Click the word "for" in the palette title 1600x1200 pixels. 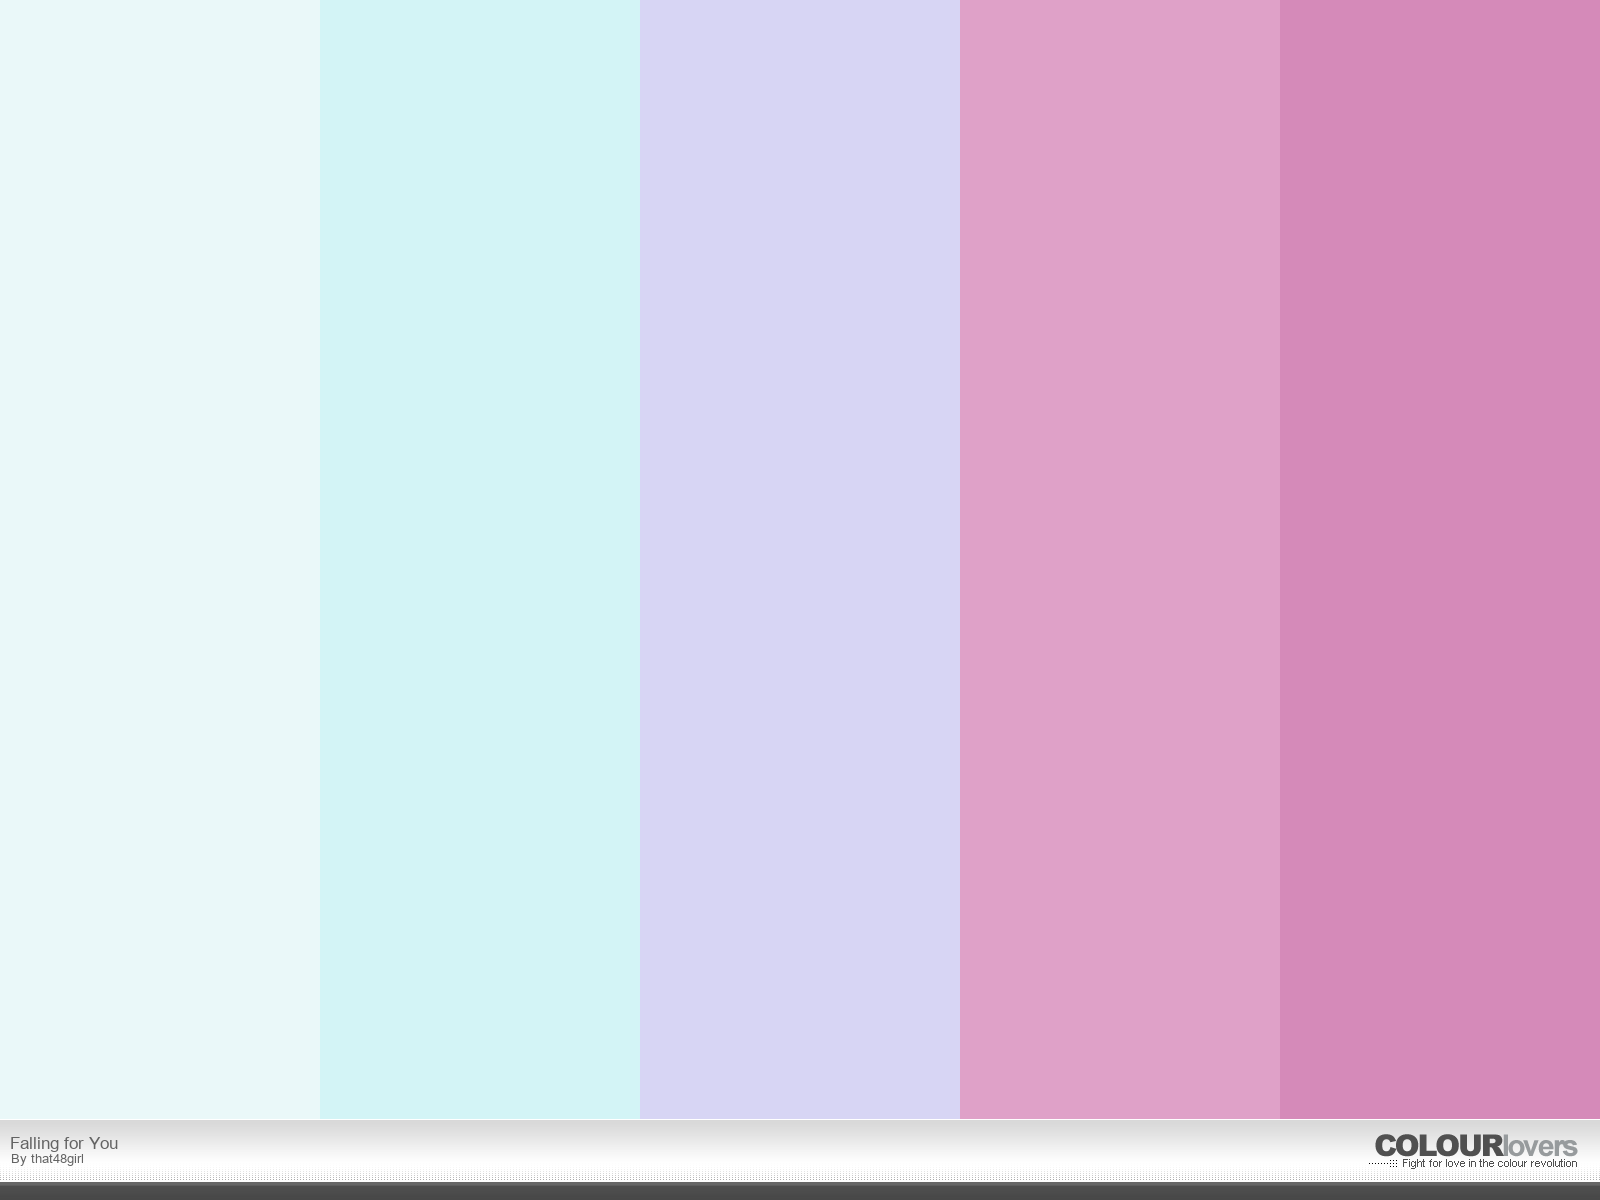coord(73,1143)
